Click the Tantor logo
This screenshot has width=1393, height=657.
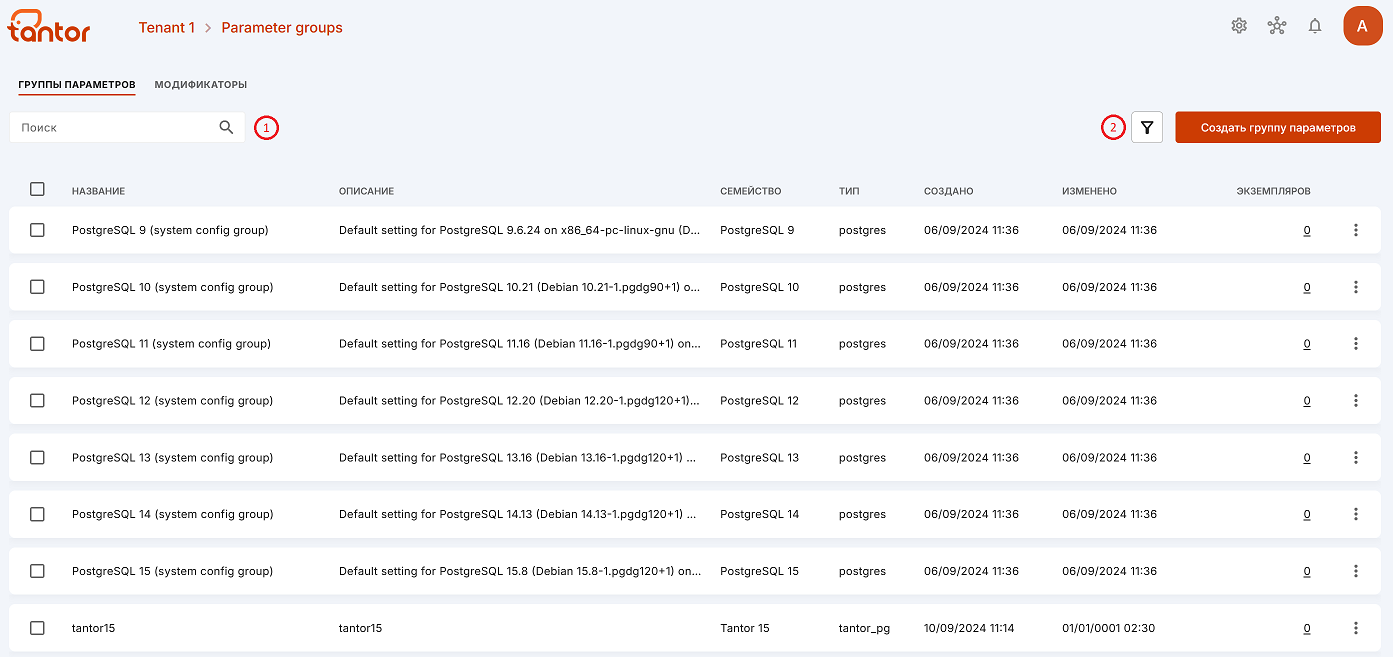(49, 27)
